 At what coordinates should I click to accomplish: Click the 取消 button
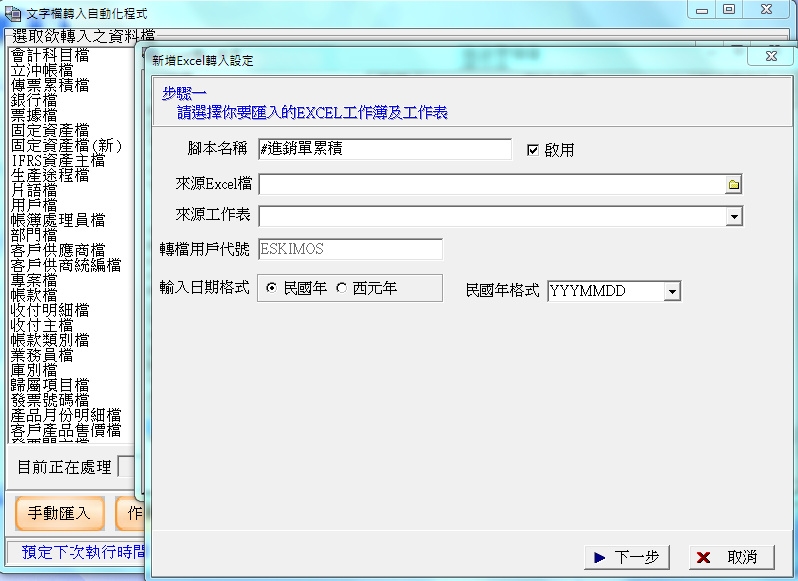point(731,557)
